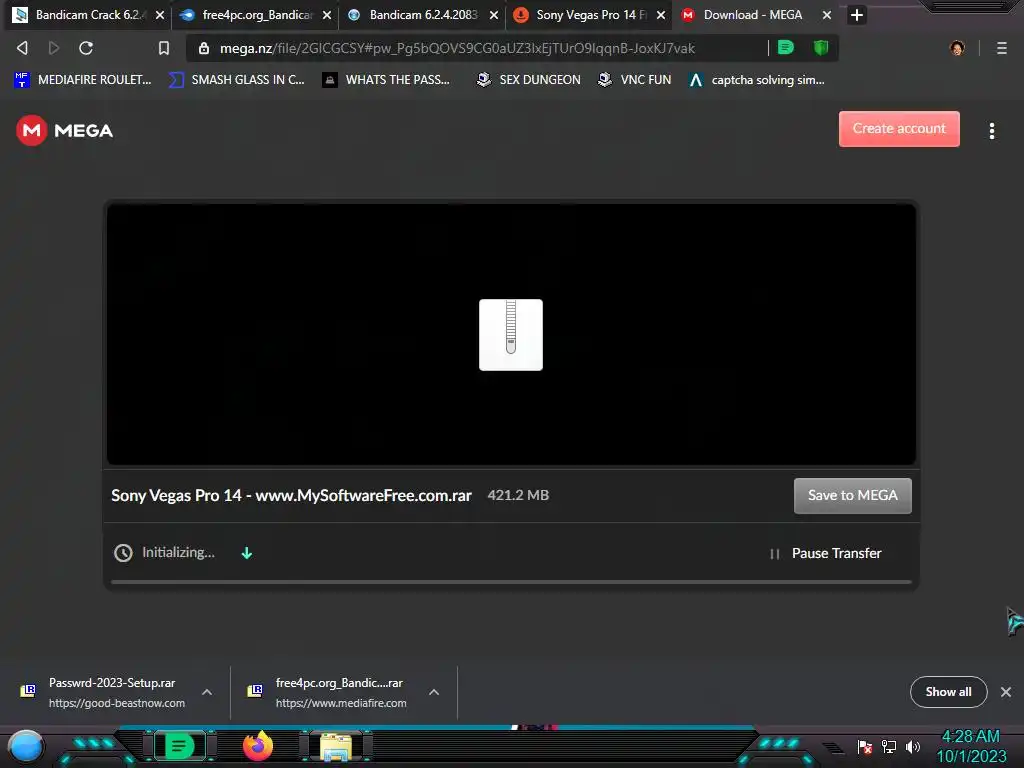Close the Bandicam 6.2.4.2083 tab
Screen dimensions: 1024x768
click(x=494, y=15)
